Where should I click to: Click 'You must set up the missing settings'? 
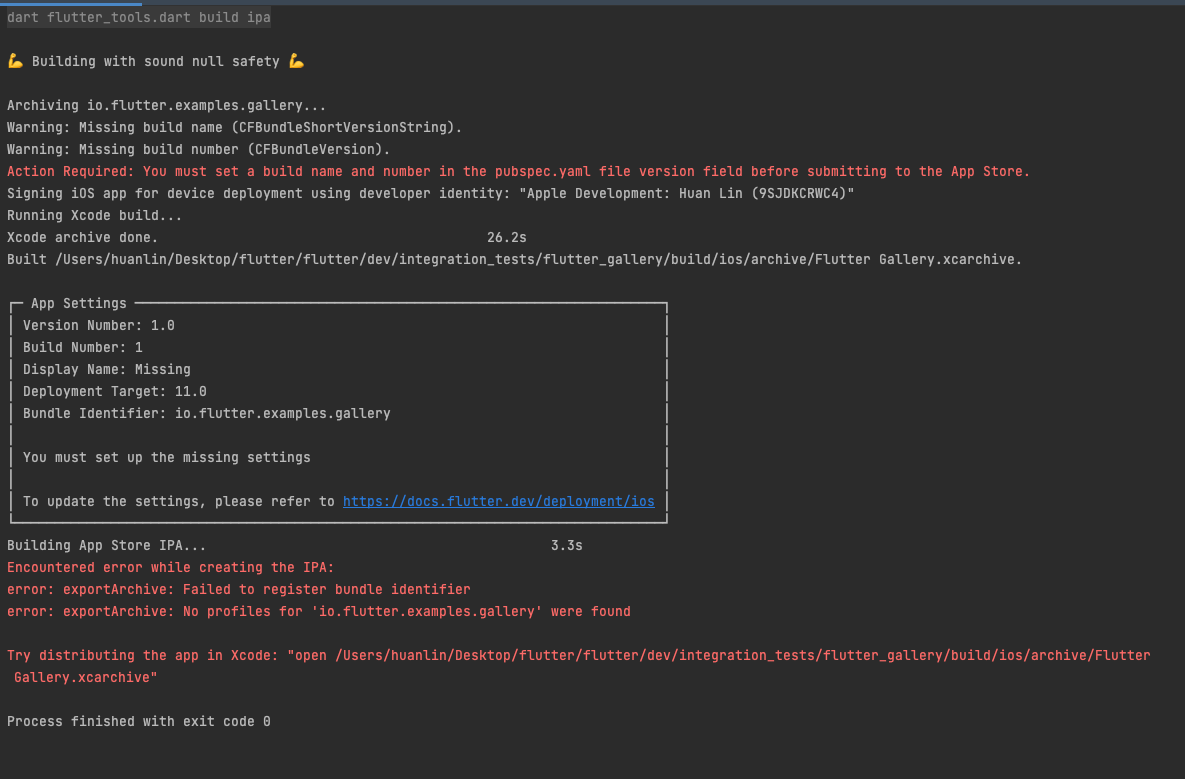click(166, 457)
